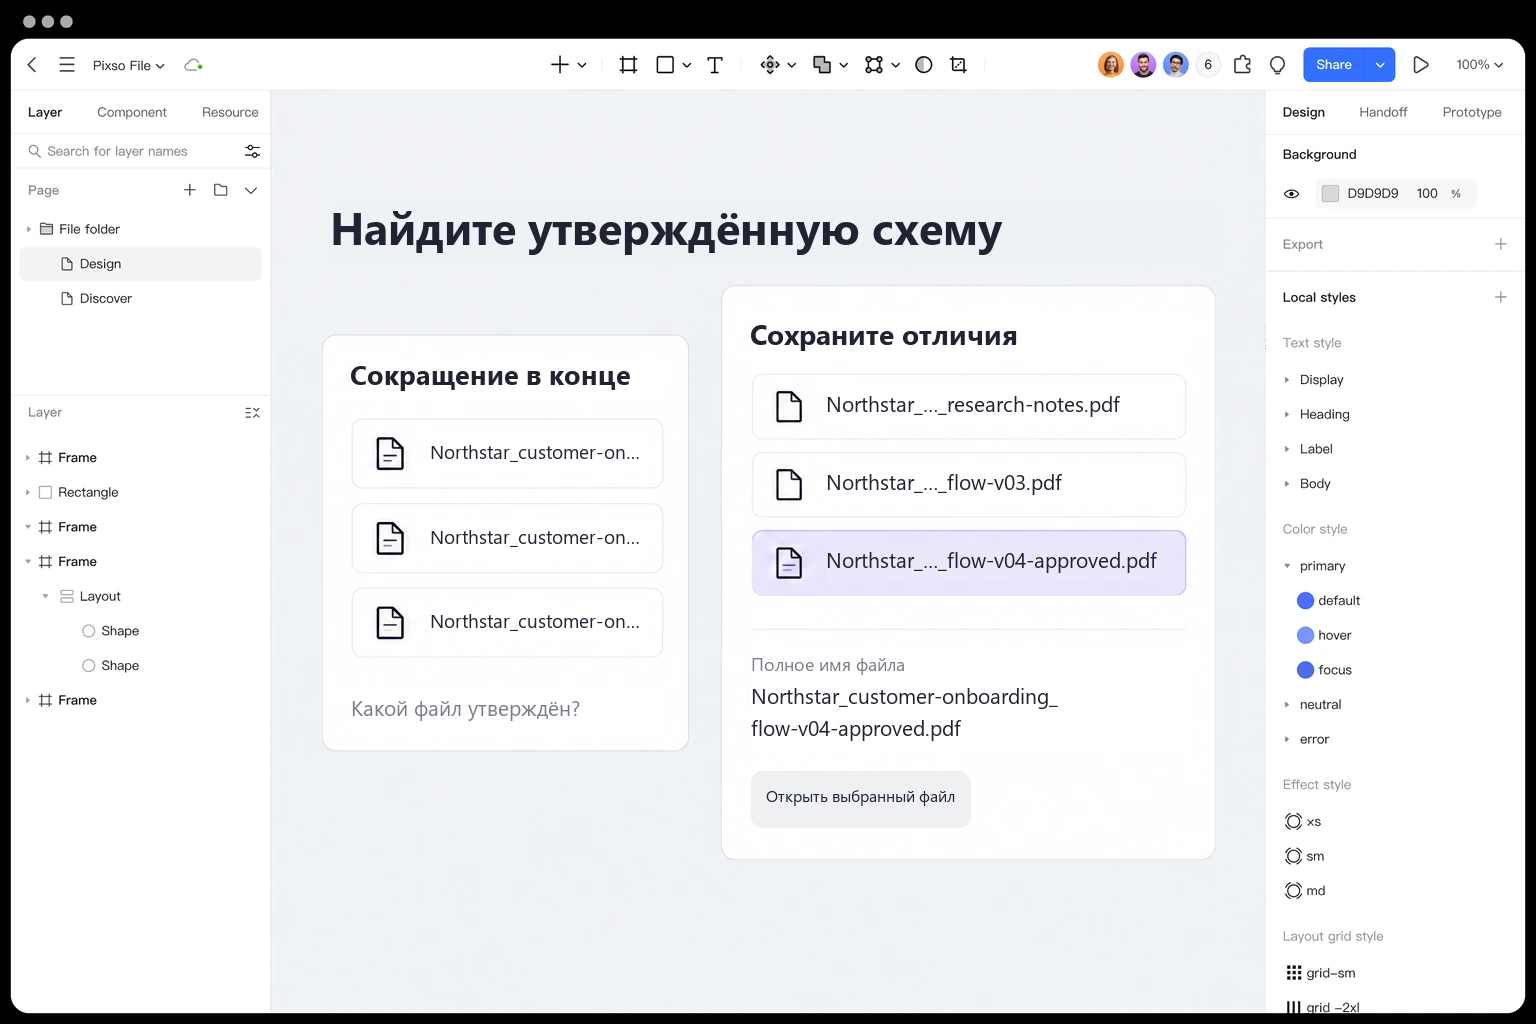Viewport: 1536px width, 1024px height.
Task: Select the Crop tool icon
Action: pos(958,65)
